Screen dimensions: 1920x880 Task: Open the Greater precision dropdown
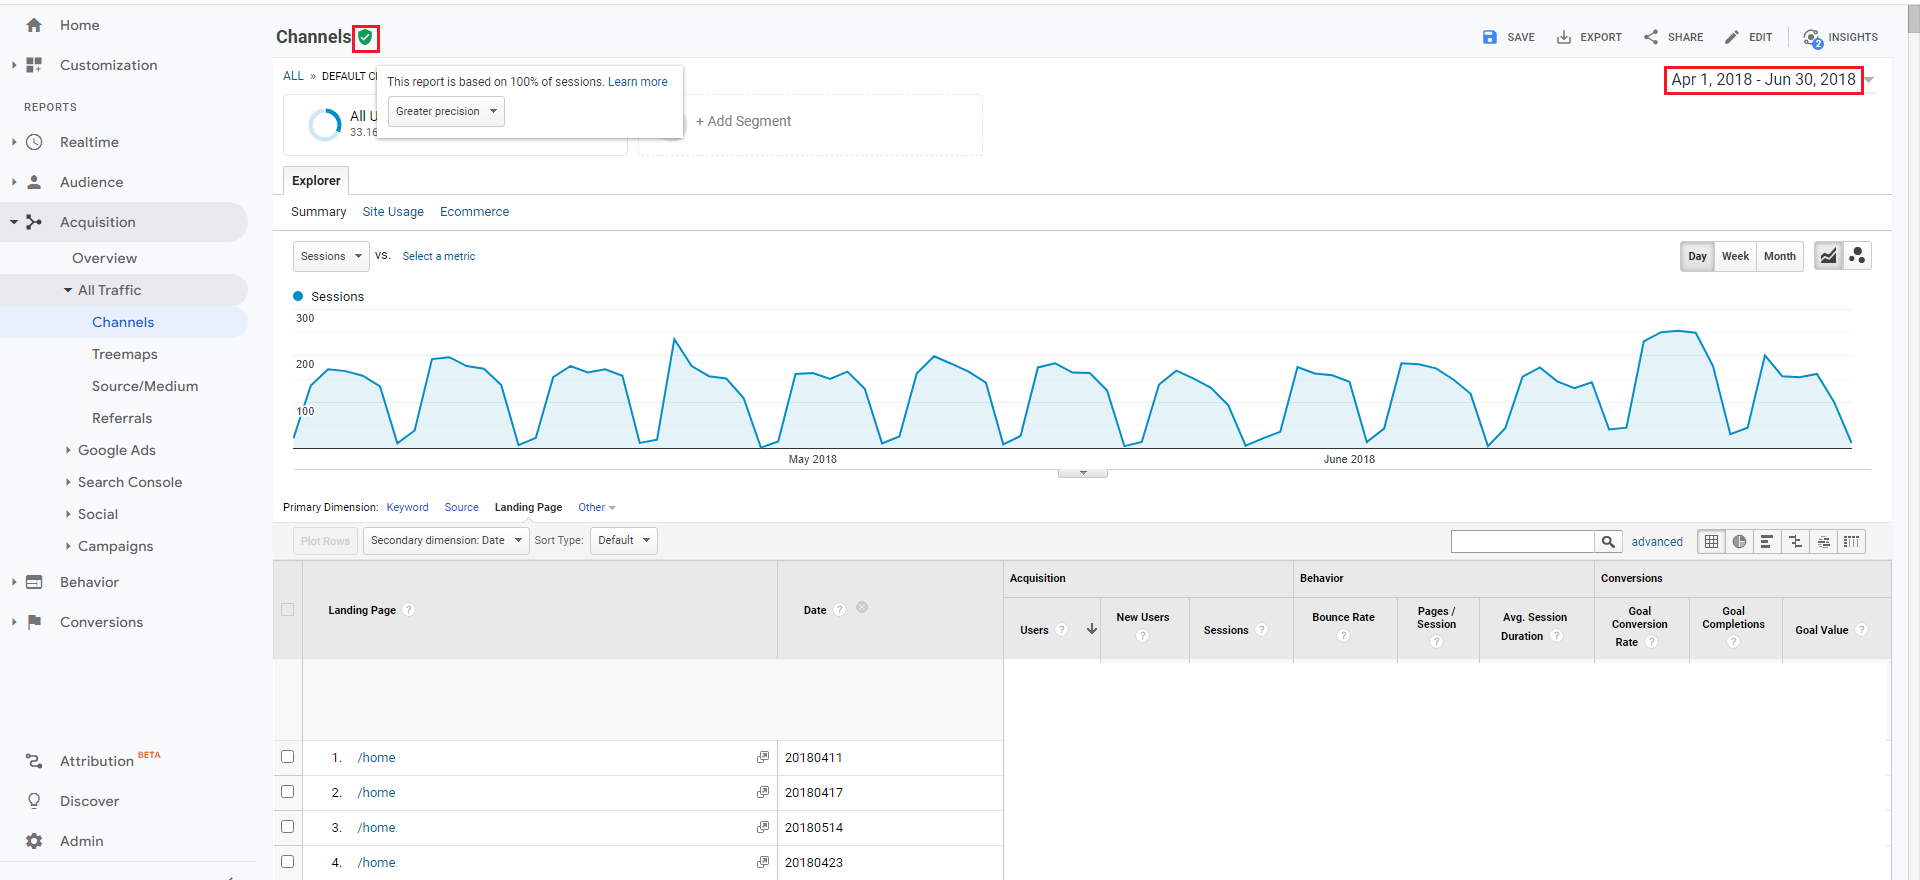point(446,112)
